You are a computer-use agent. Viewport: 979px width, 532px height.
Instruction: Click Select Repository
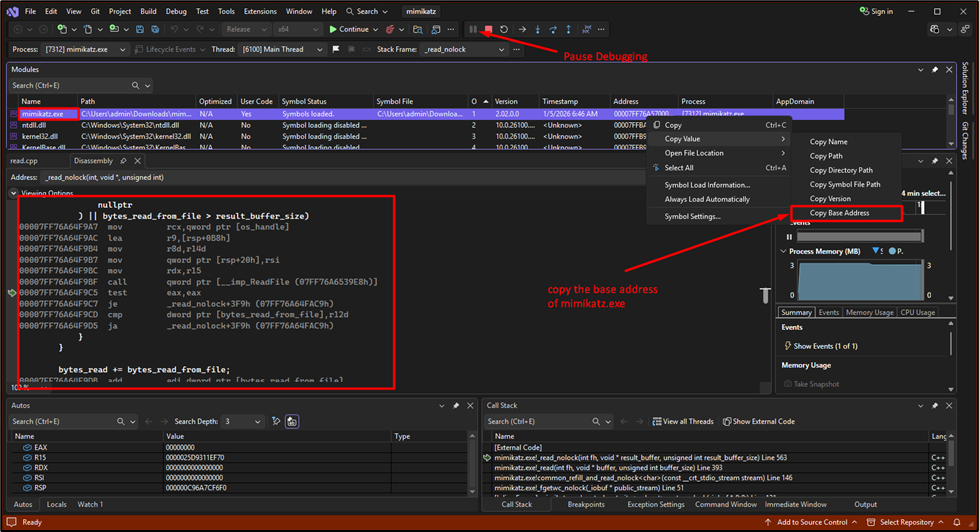point(905,522)
